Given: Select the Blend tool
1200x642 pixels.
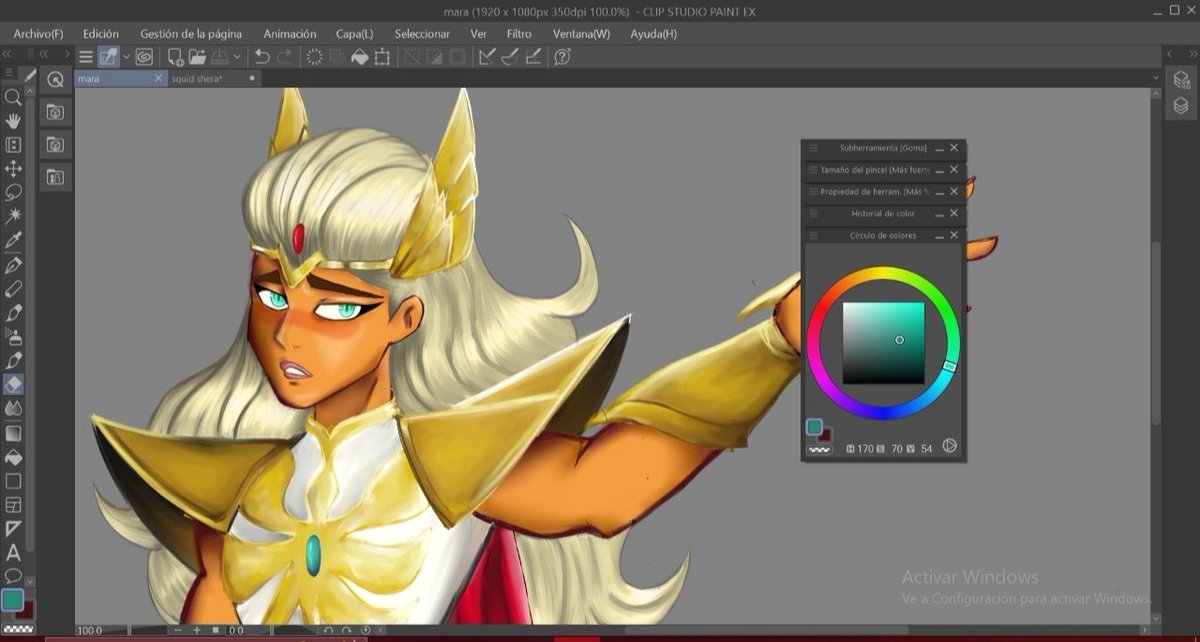Looking at the screenshot, I should 13,408.
